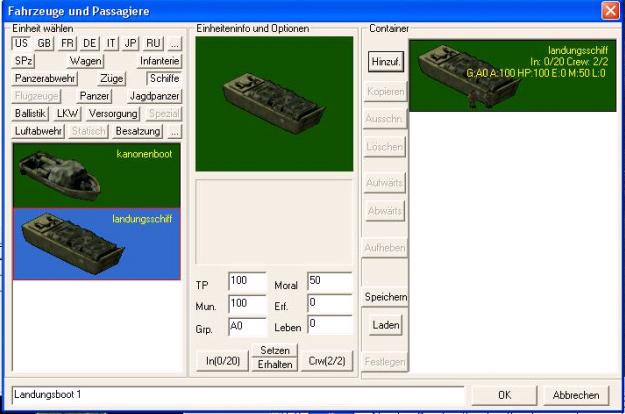Open the In(0/20) passengers button
This screenshot has width=625, height=414.
coord(223,361)
